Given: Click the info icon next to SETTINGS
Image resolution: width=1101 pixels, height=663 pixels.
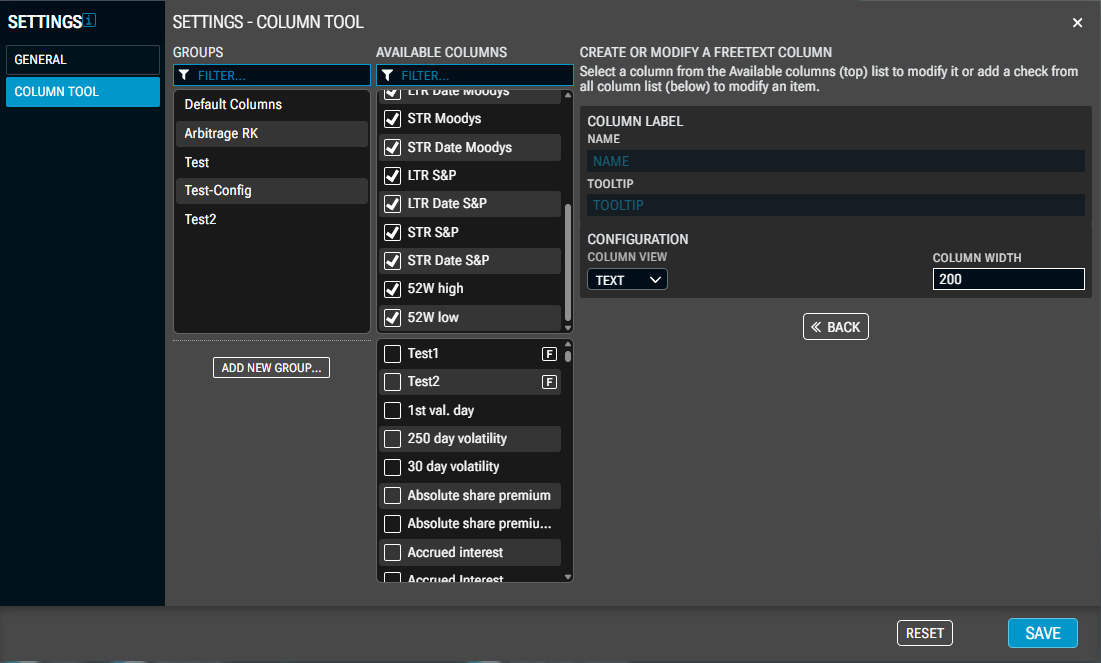Looking at the screenshot, I should click(89, 20).
